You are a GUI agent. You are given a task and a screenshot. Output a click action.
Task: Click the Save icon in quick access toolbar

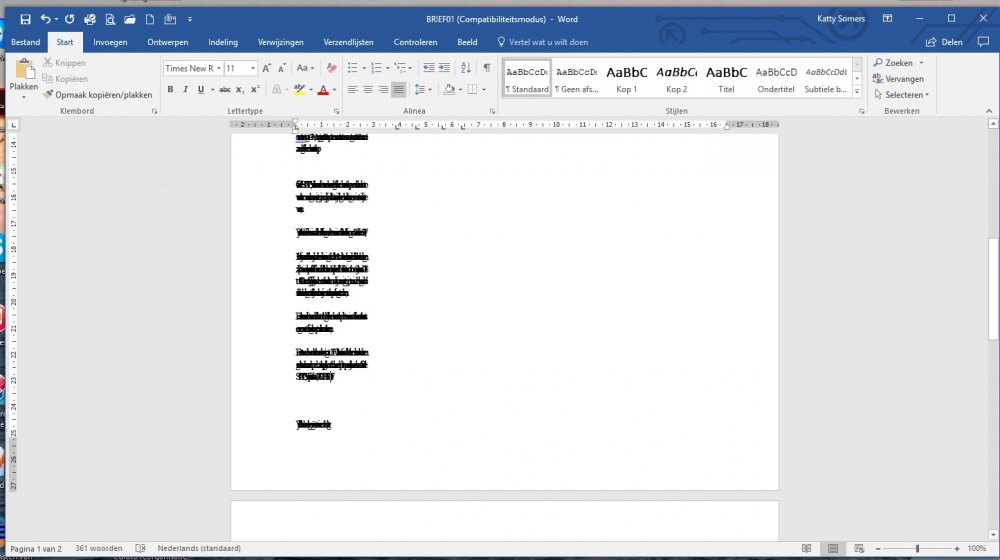(x=25, y=19)
